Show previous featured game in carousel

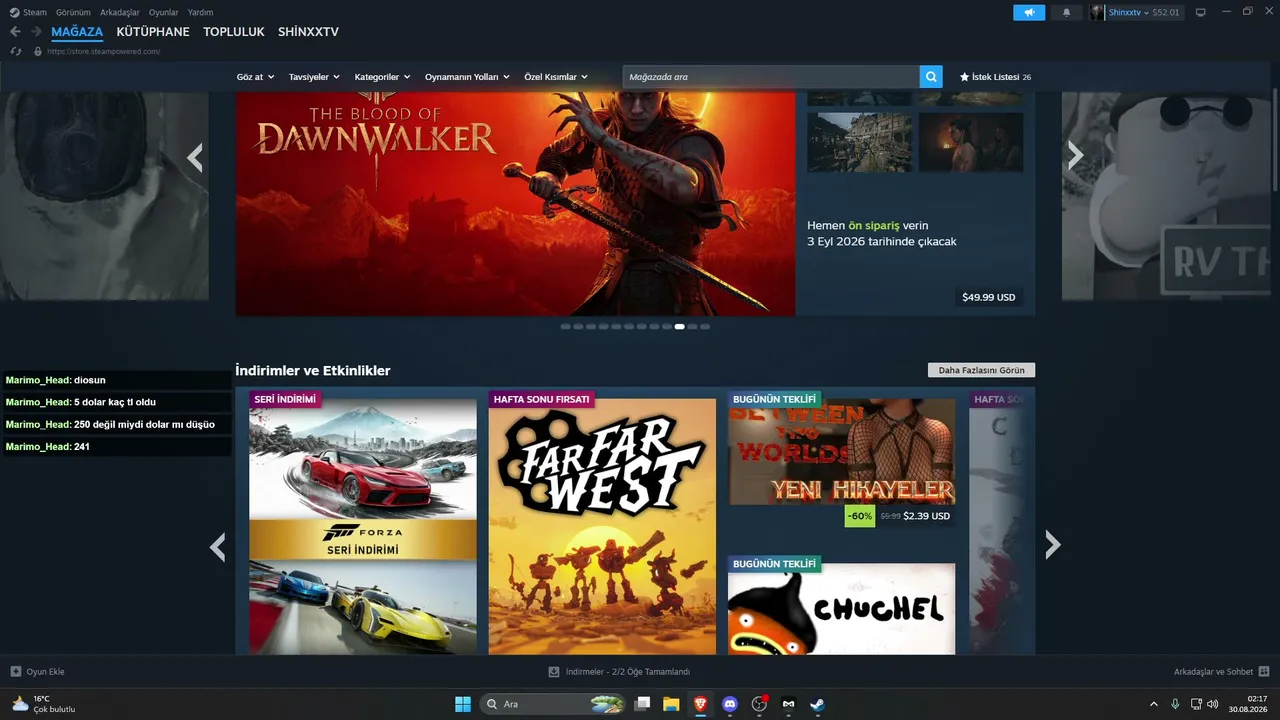(195, 157)
